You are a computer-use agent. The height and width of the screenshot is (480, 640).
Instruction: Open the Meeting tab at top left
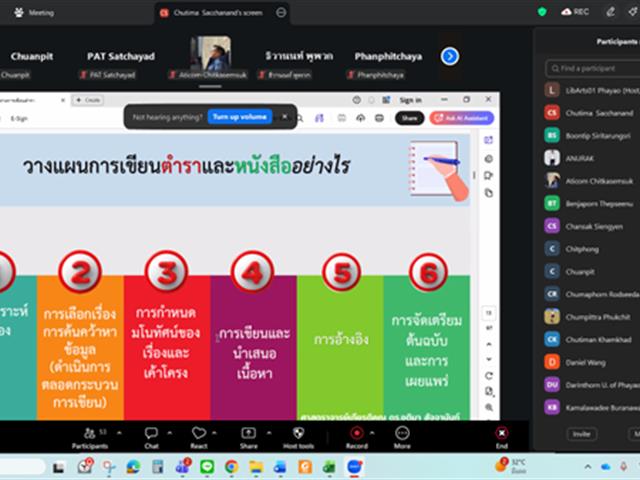point(34,13)
